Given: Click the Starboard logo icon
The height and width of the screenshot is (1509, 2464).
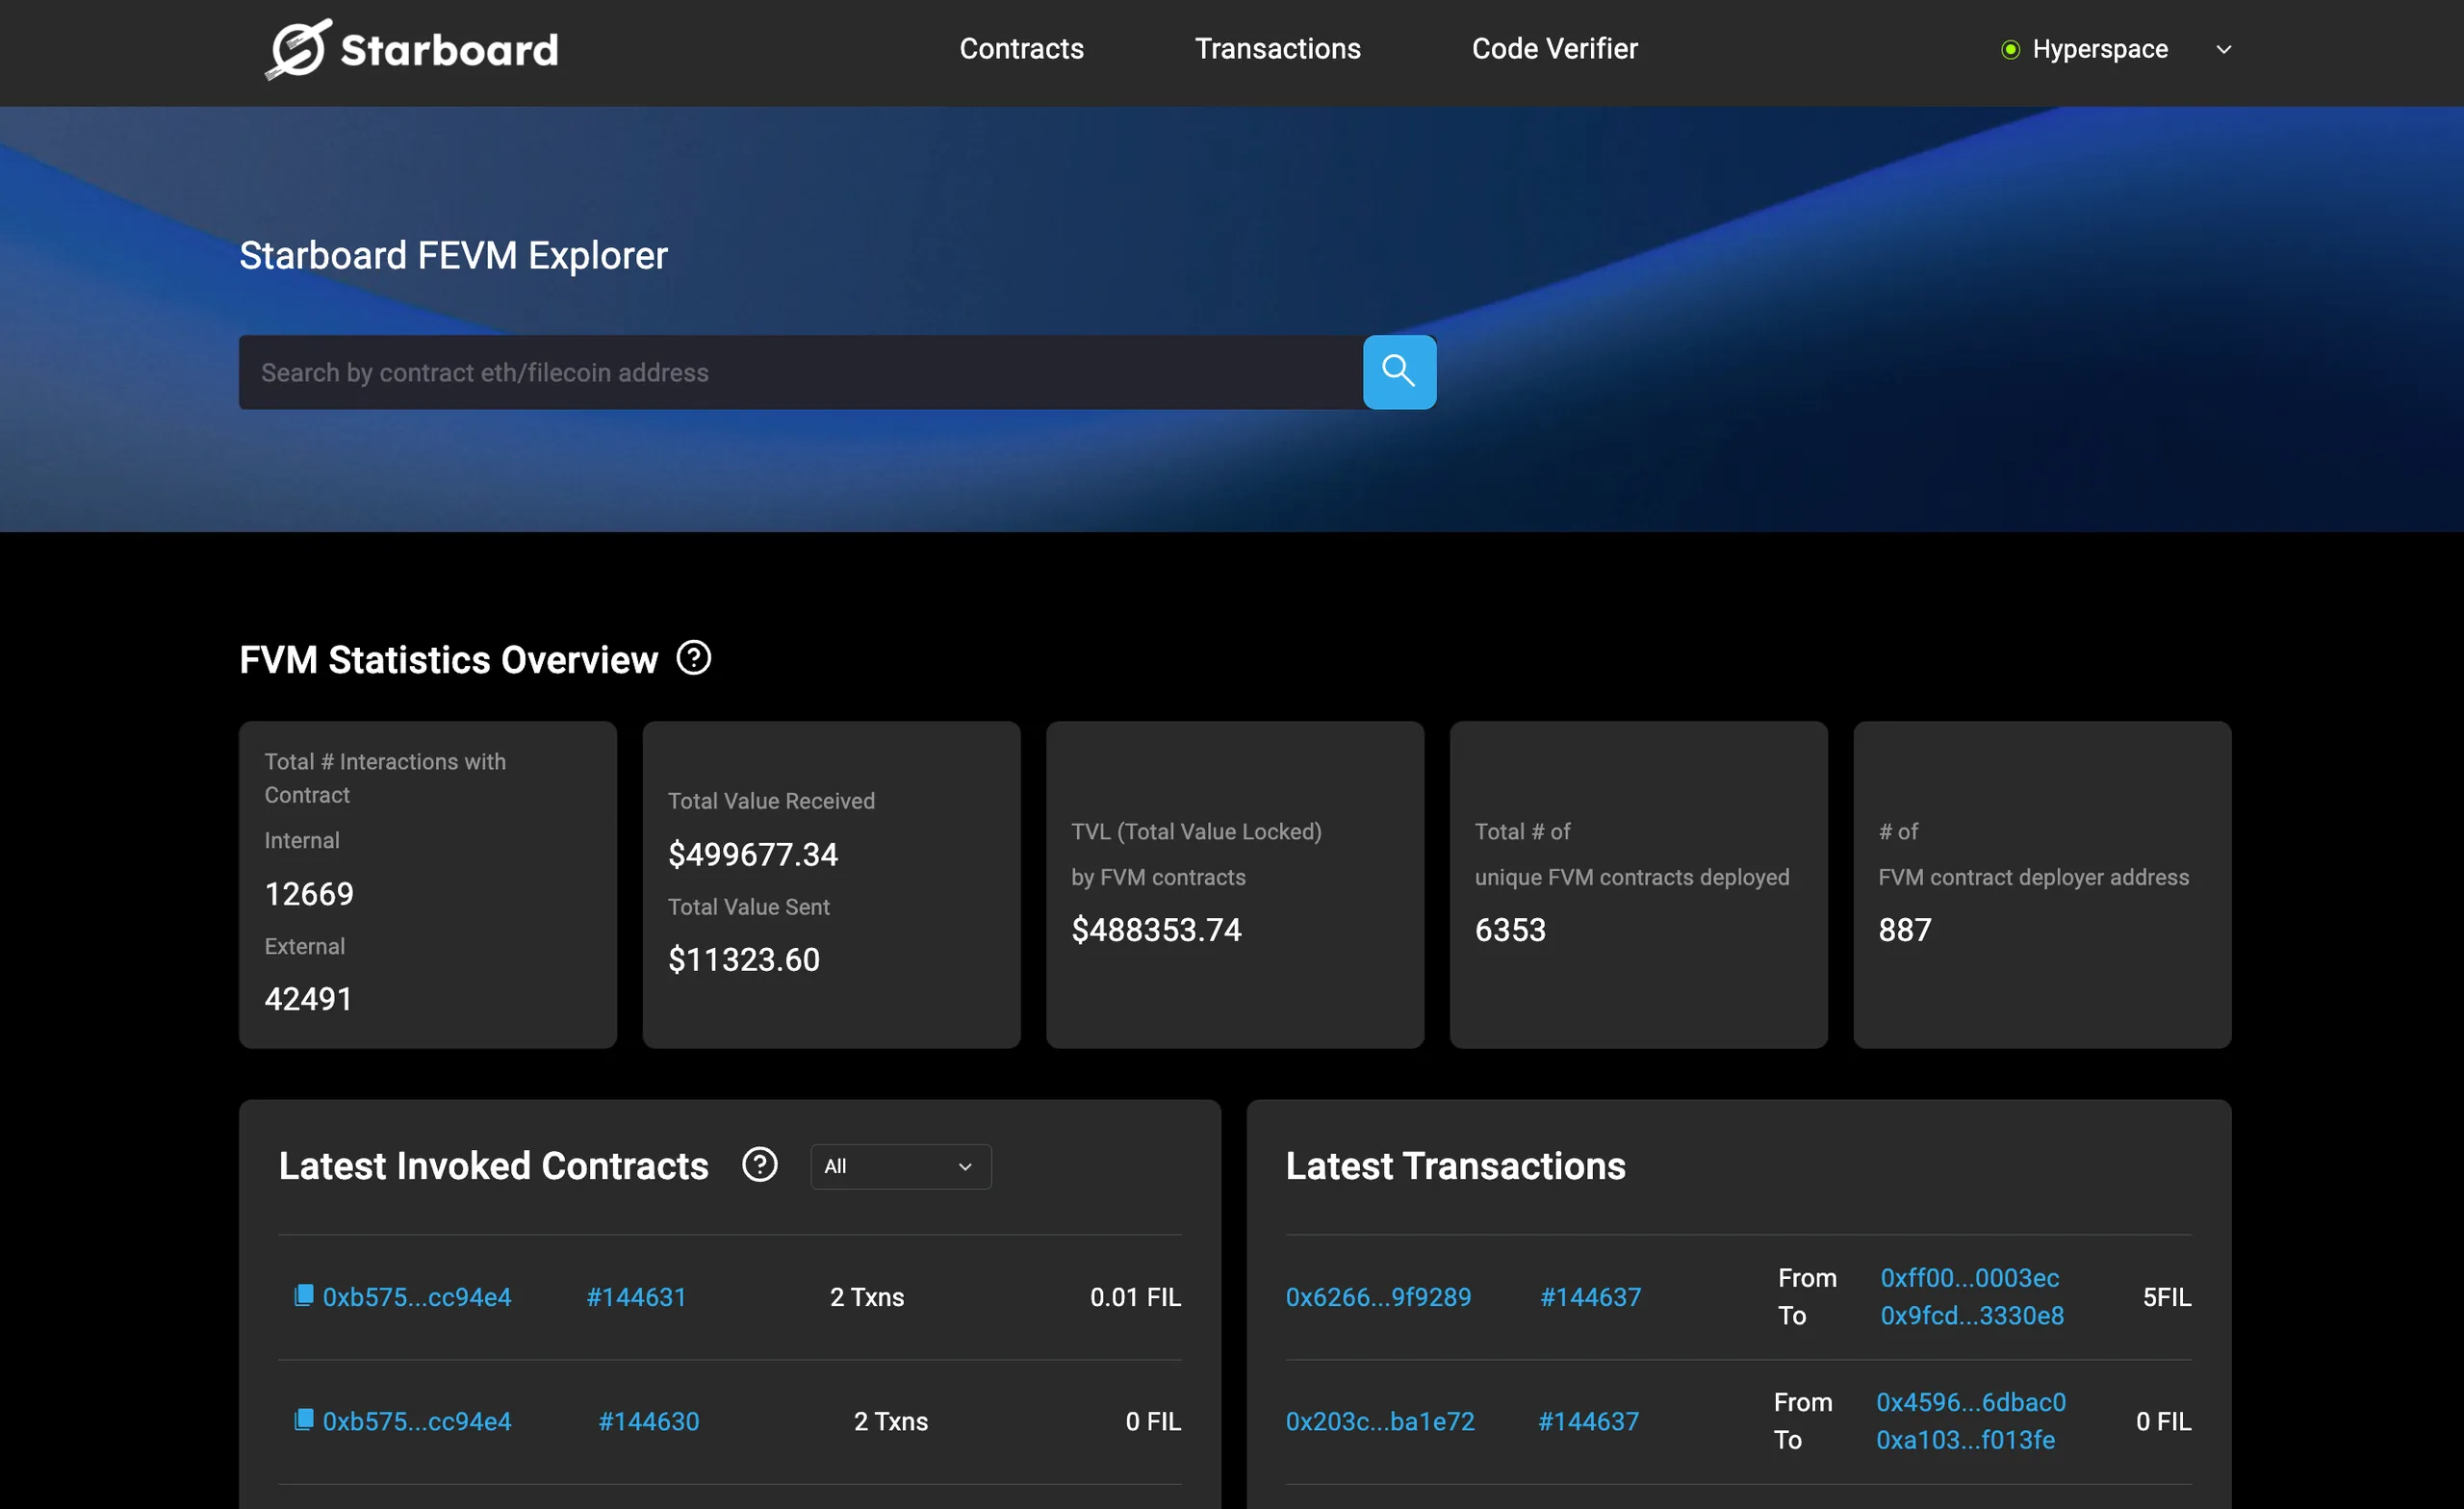Looking at the screenshot, I should [x=298, y=49].
